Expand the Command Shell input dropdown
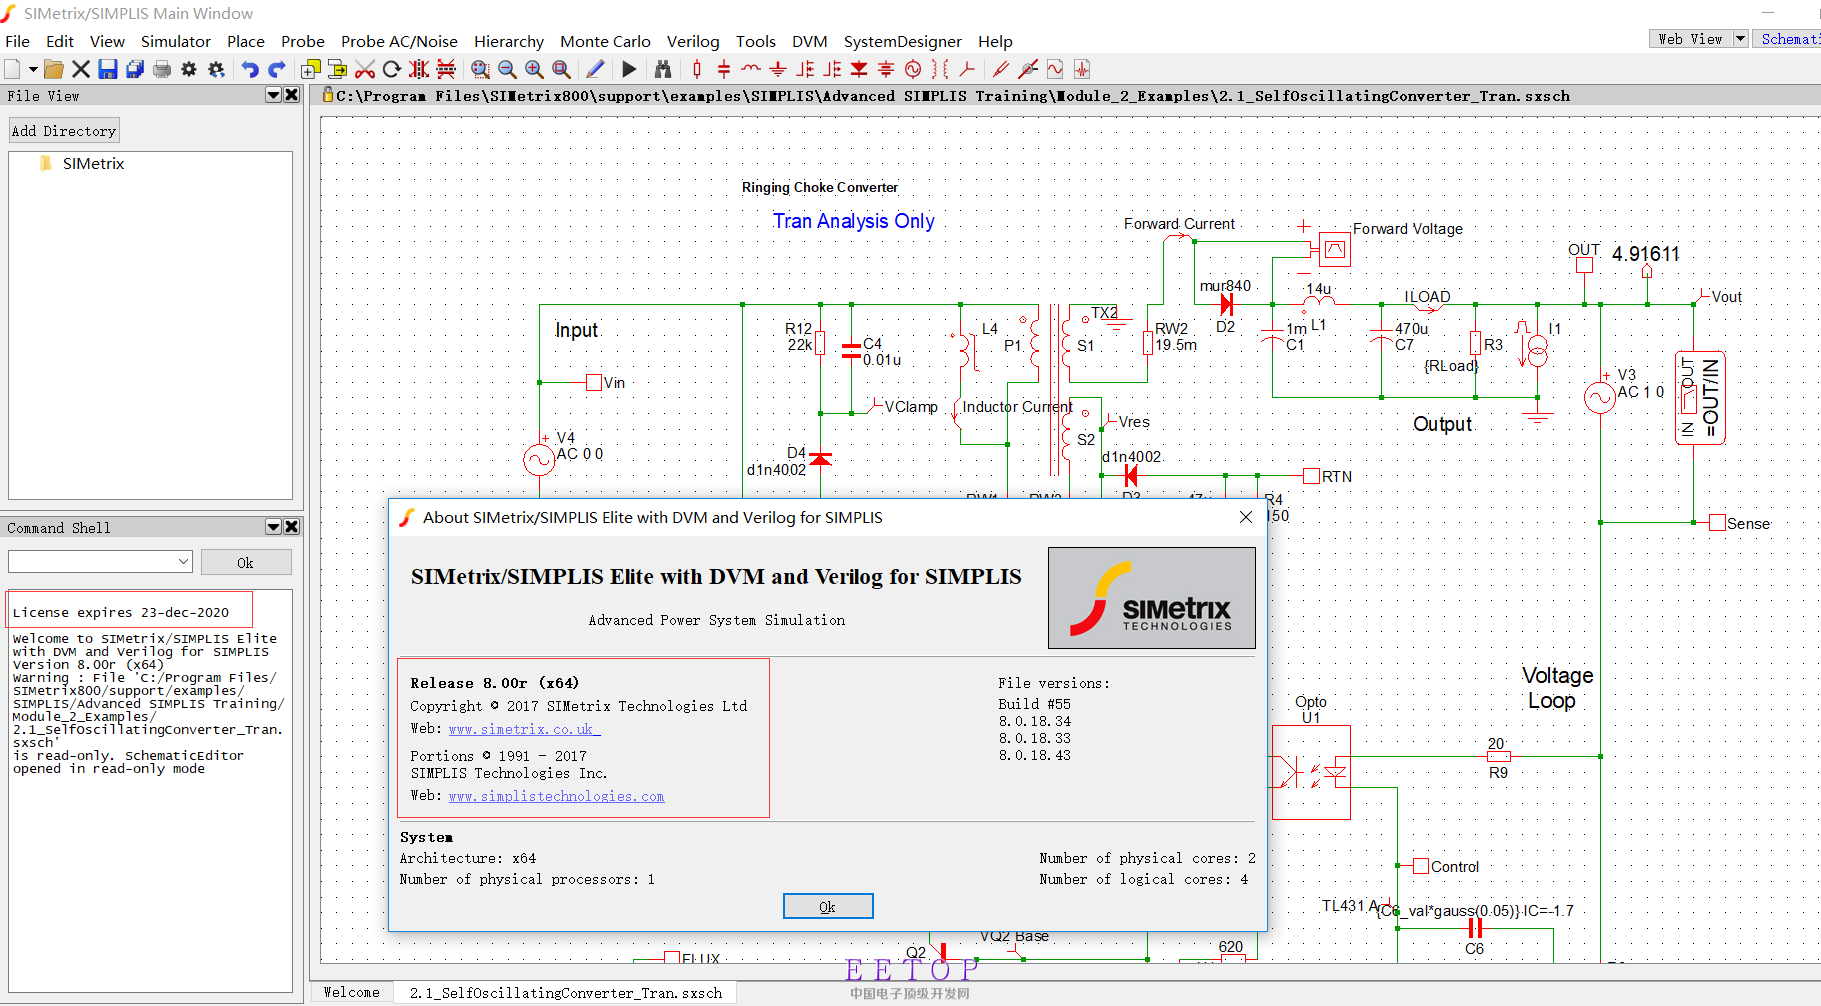This screenshot has height=1006, width=1821. tap(183, 562)
